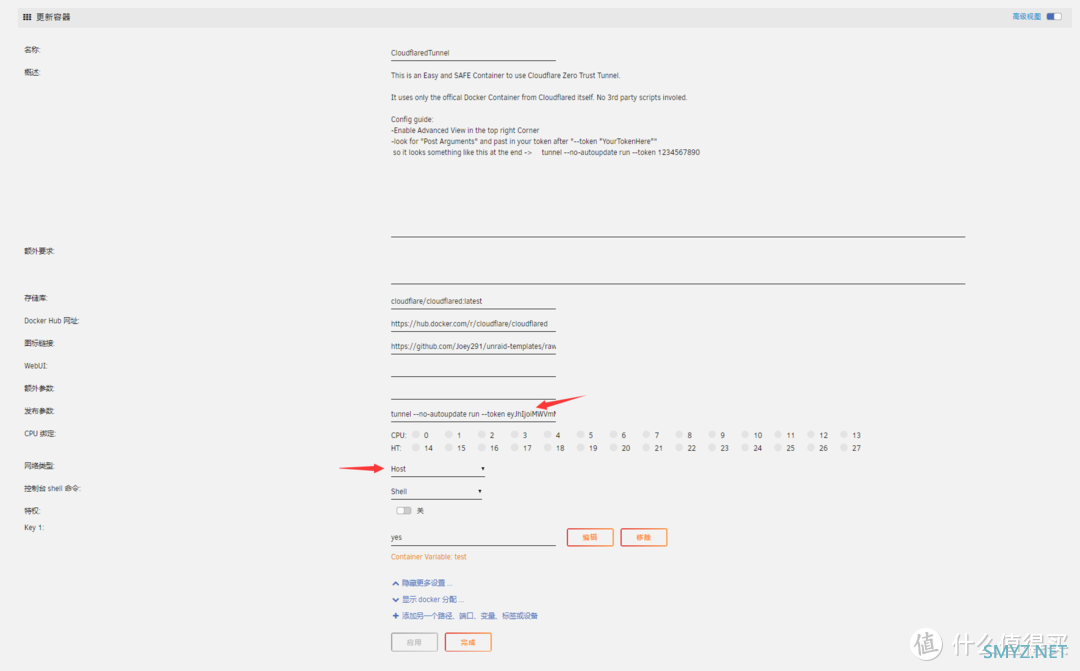Click the advanced view link text
This screenshot has height=671, width=1080.
click(1026, 17)
